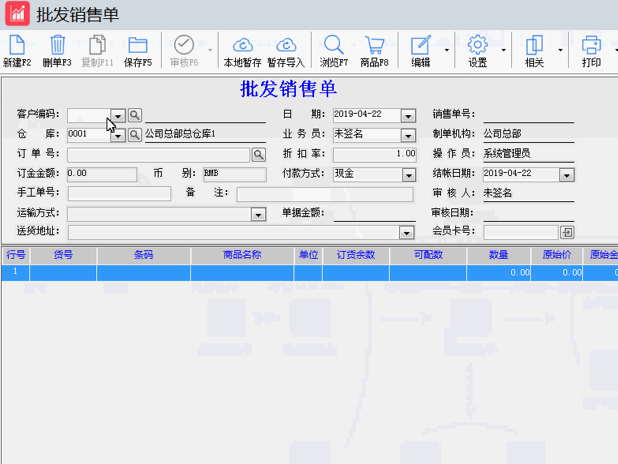The image size is (618, 464).
Task: Click the 审核F6 checkmark icon
Action: (x=184, y=45)
